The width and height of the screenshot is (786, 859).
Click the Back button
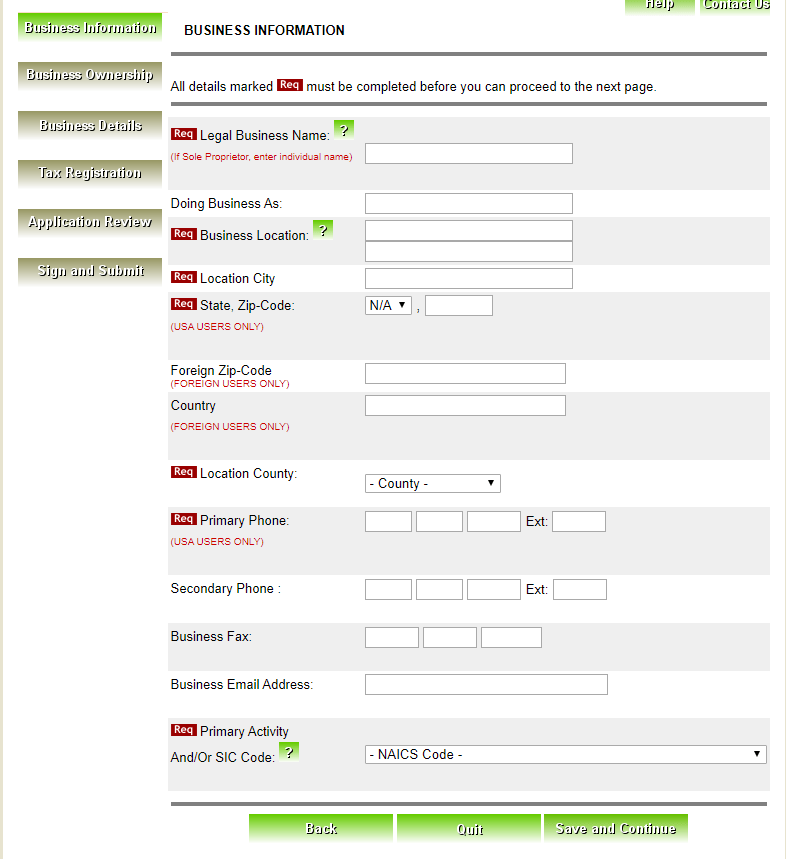(321, 828)
